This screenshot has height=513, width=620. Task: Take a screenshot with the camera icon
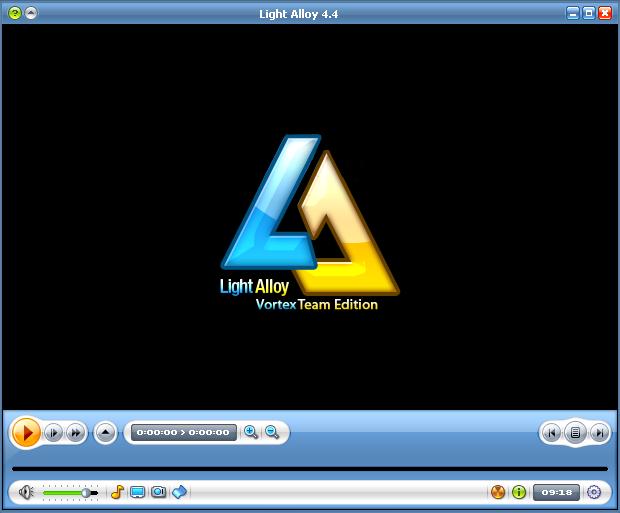[x=158, y=492]
